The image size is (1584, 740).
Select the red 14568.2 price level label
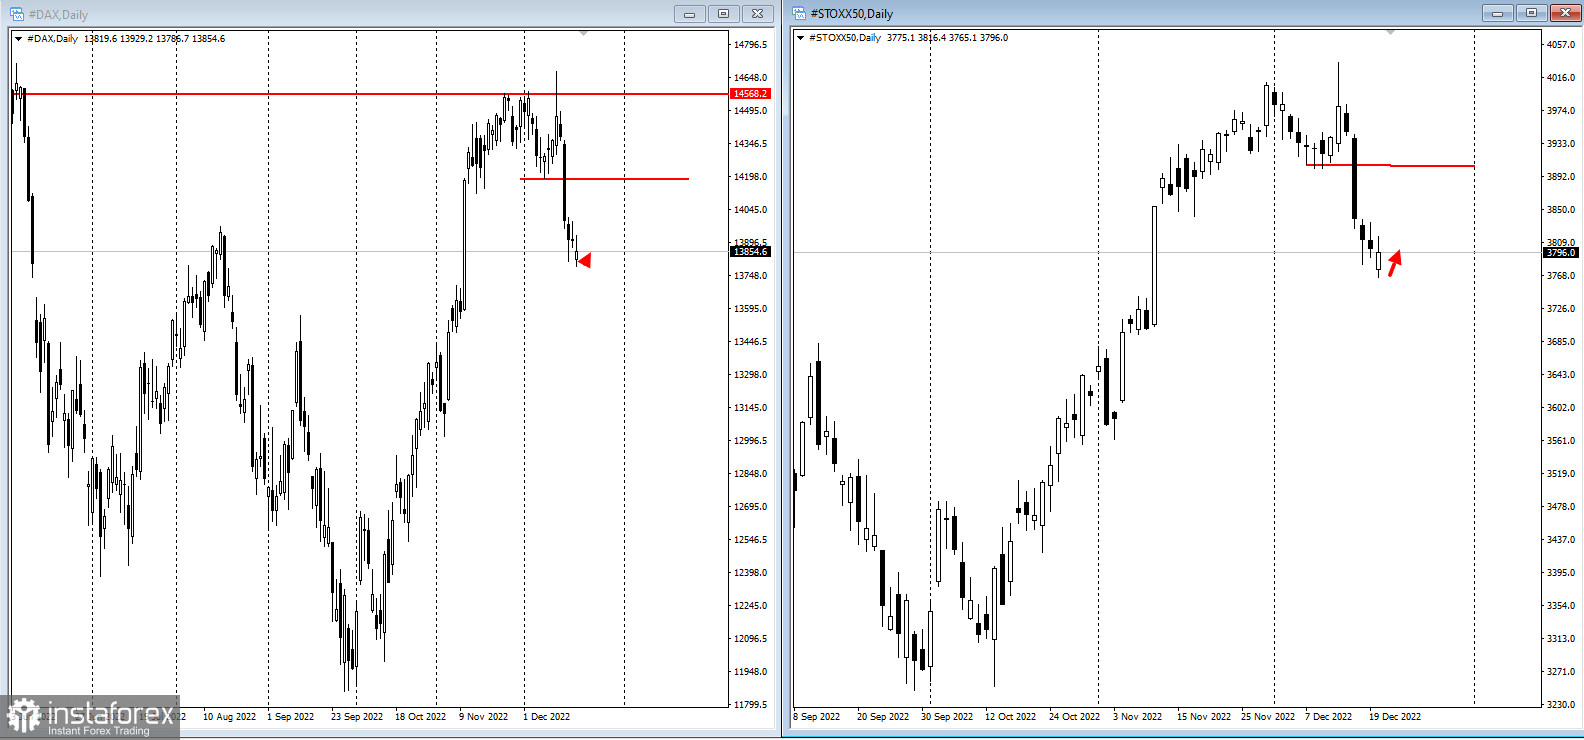point(750,94)
